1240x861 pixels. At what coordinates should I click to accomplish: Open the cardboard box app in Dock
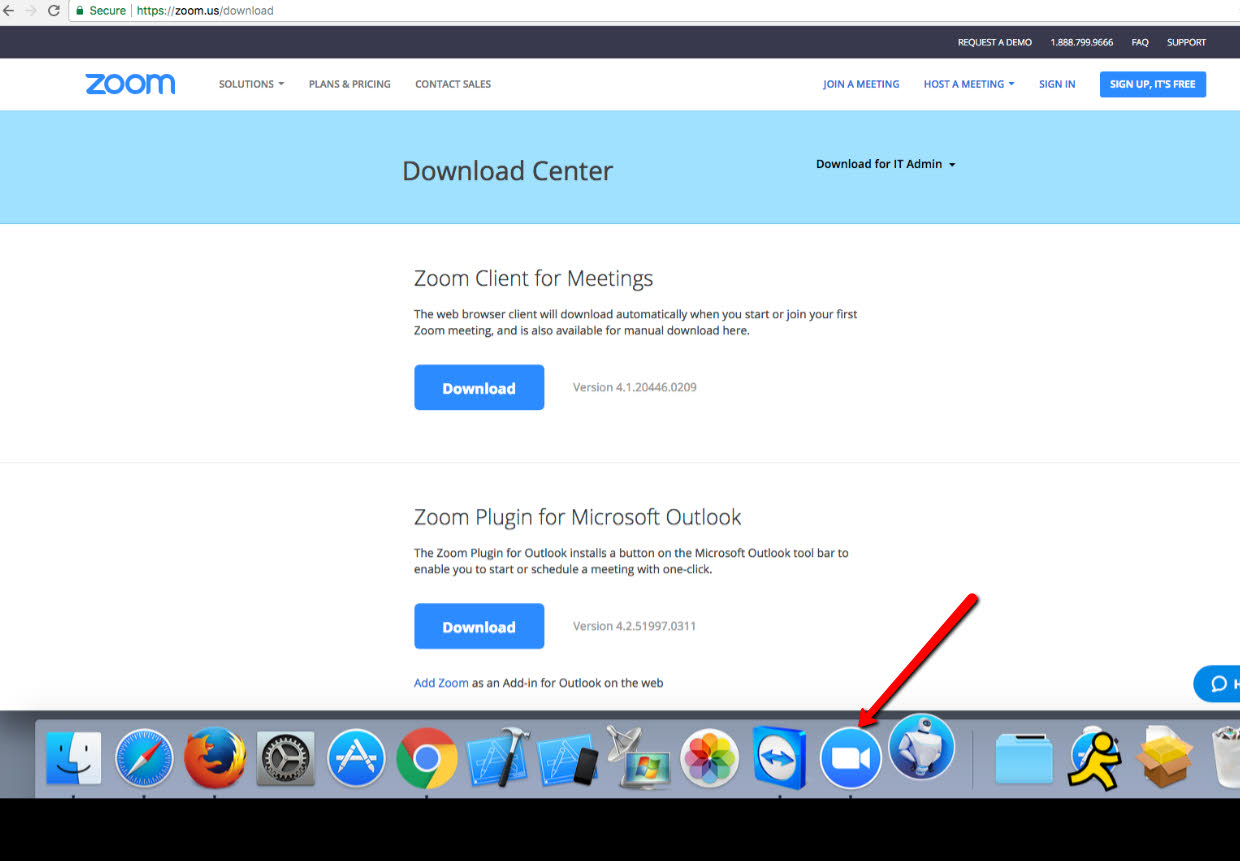[x=1166, y=757]
